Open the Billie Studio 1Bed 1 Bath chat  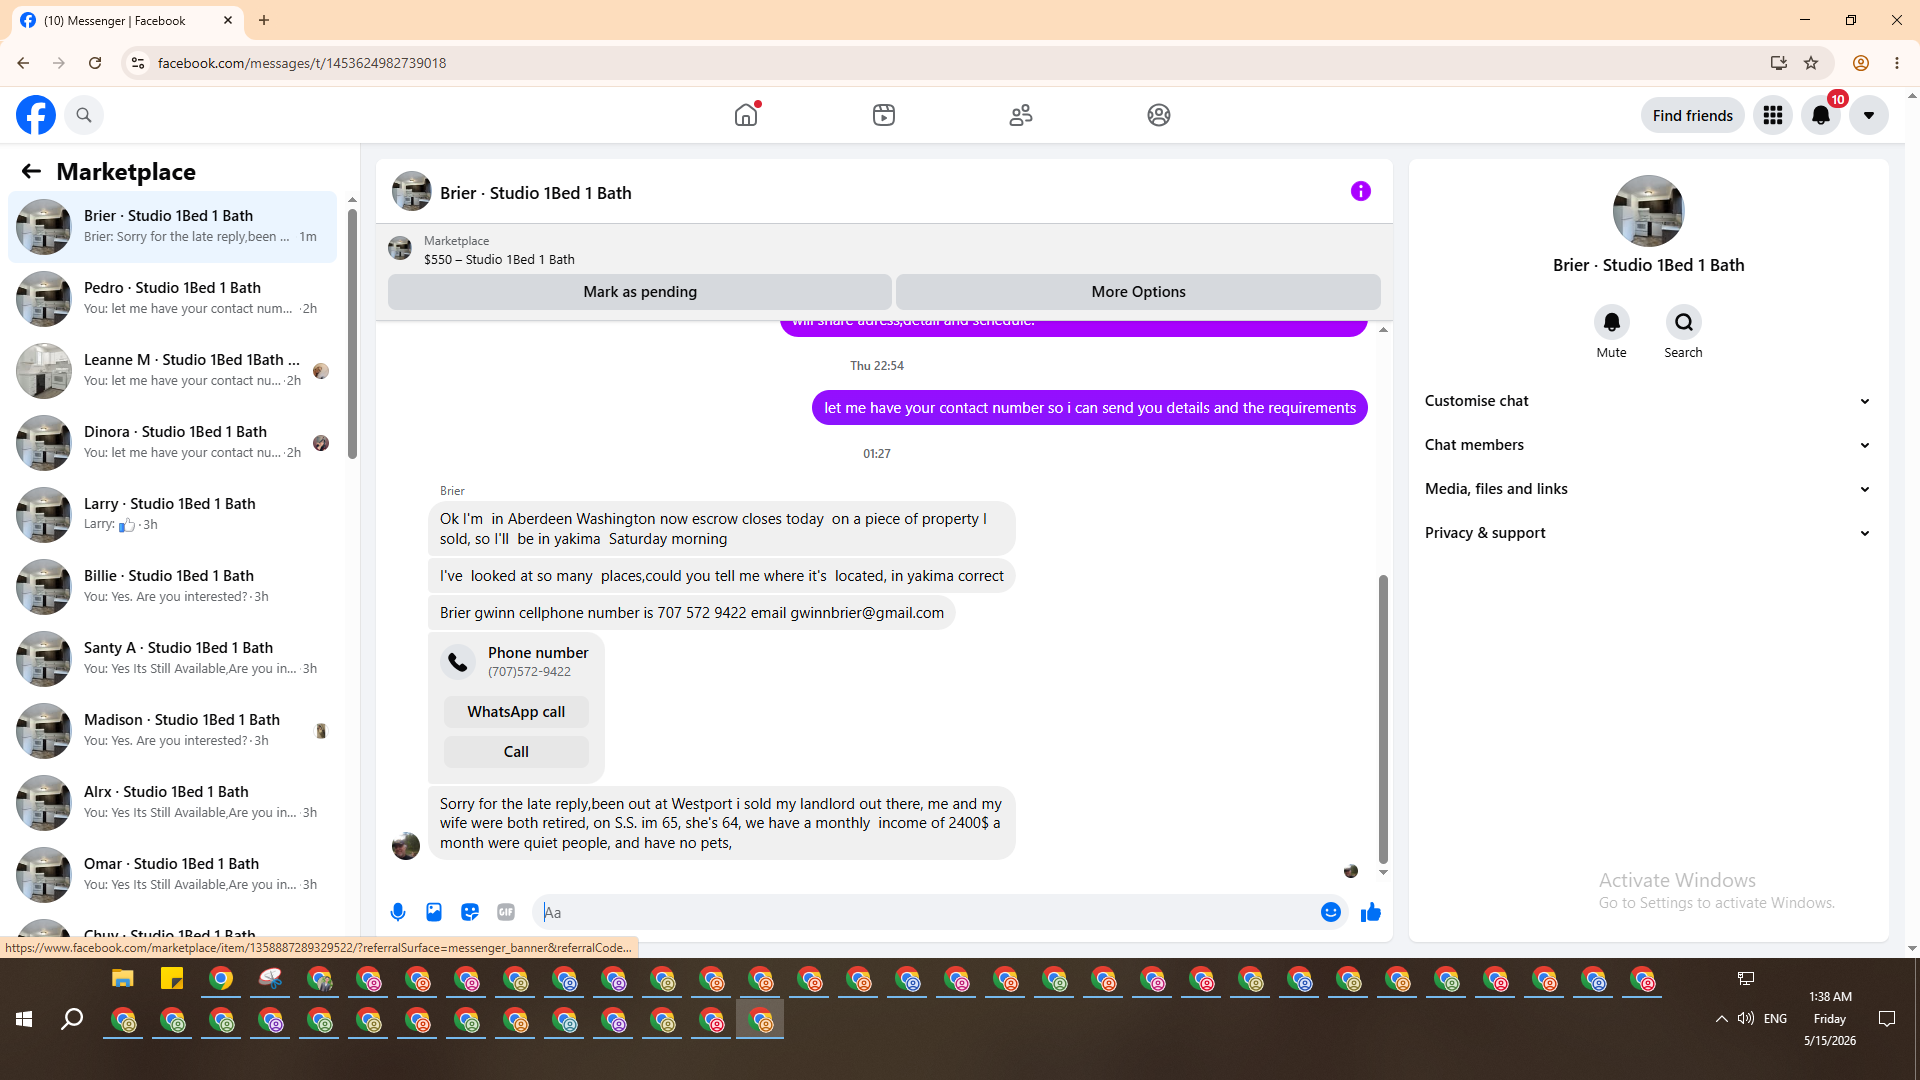(173, 587)
